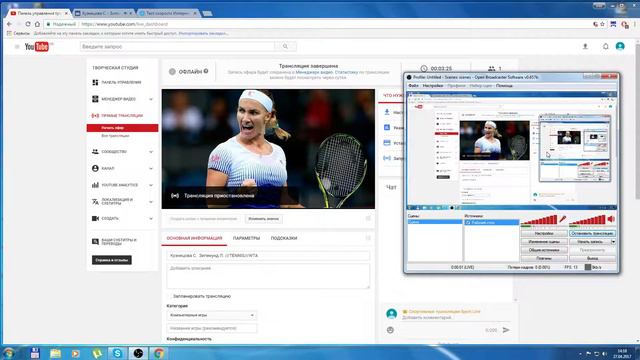Screen dimensions: 640x360
Task: Click the emoji icon in the chat box
Action: coord(390,330)
